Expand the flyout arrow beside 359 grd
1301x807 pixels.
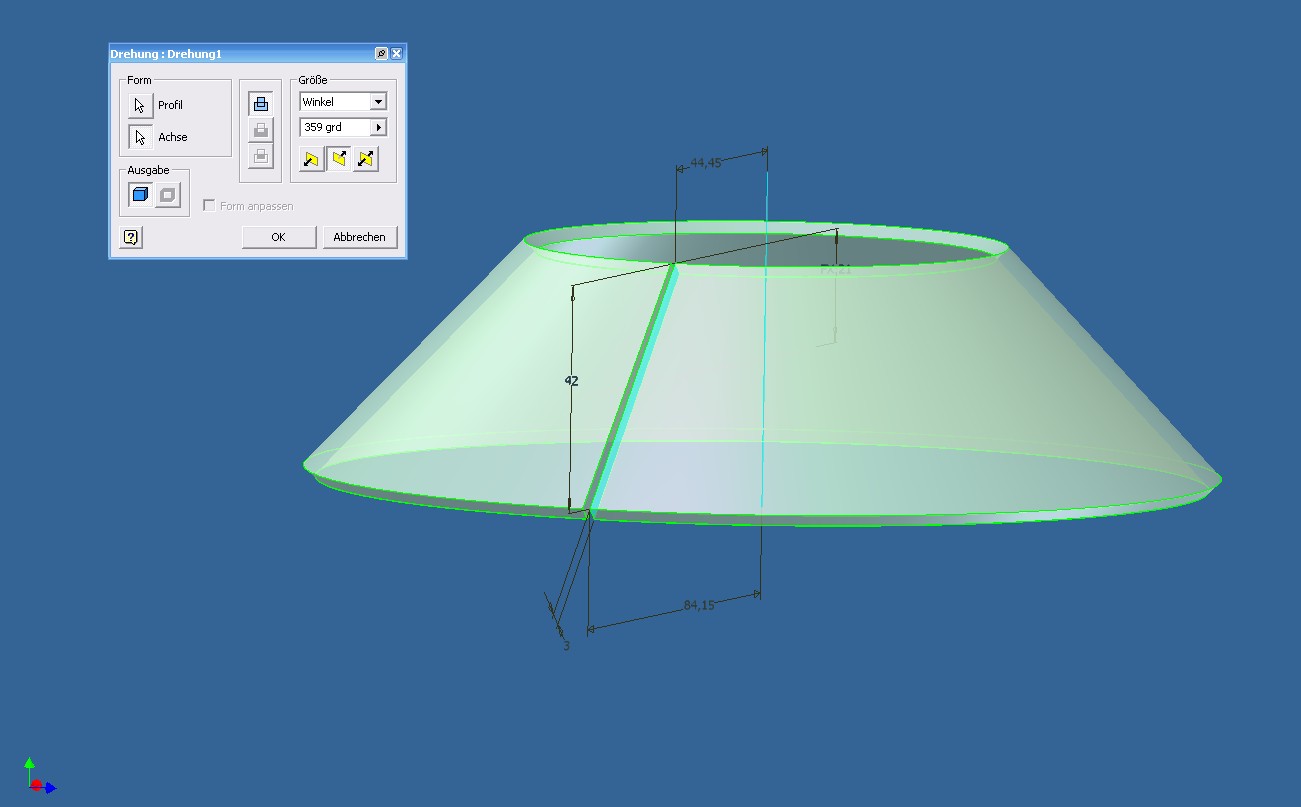378,128
